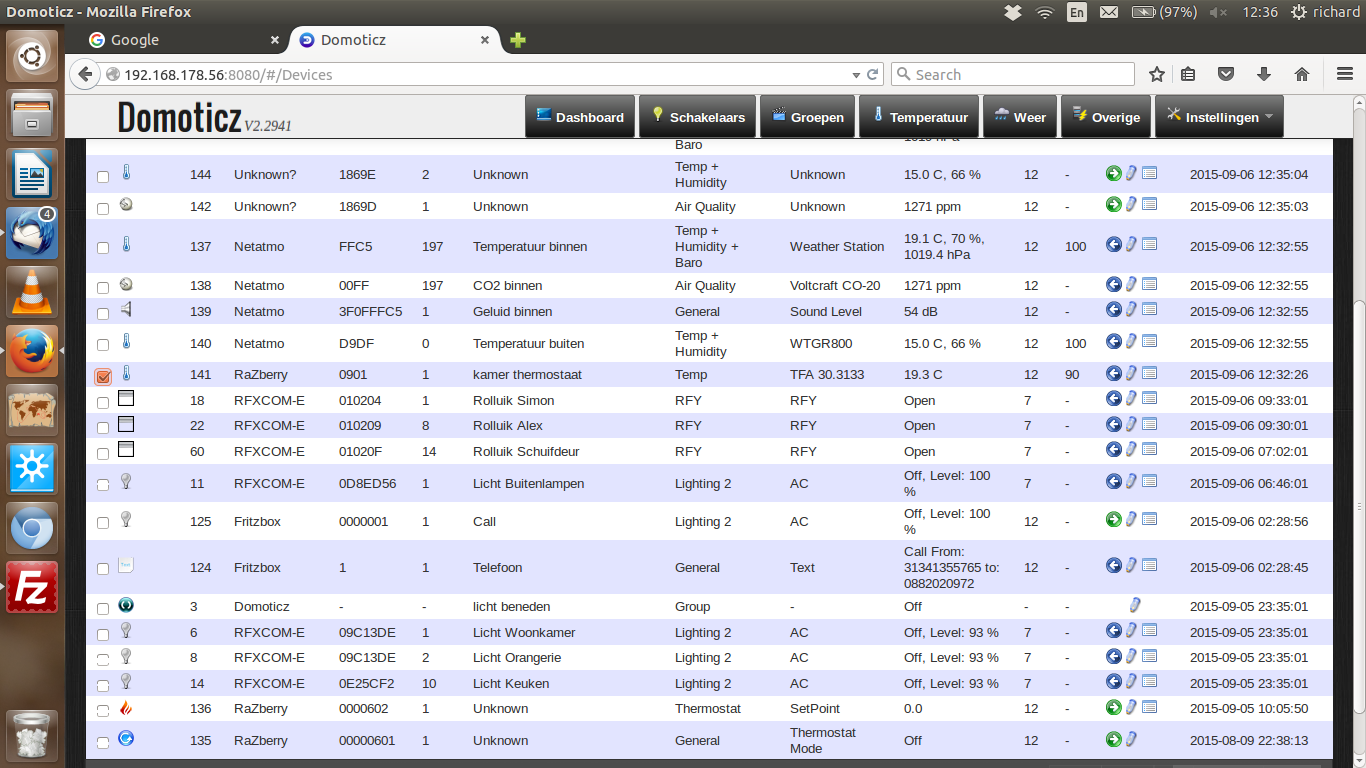
Task: Go to the Groepen tab
Action: (x=808, y=117)
